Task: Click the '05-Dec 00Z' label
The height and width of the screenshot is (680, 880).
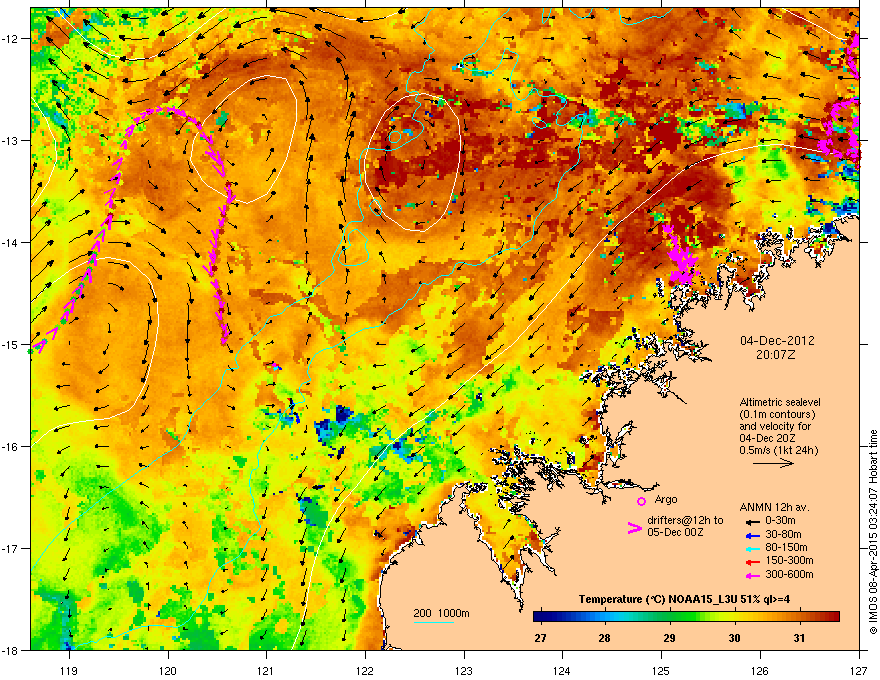Action: 675,532
